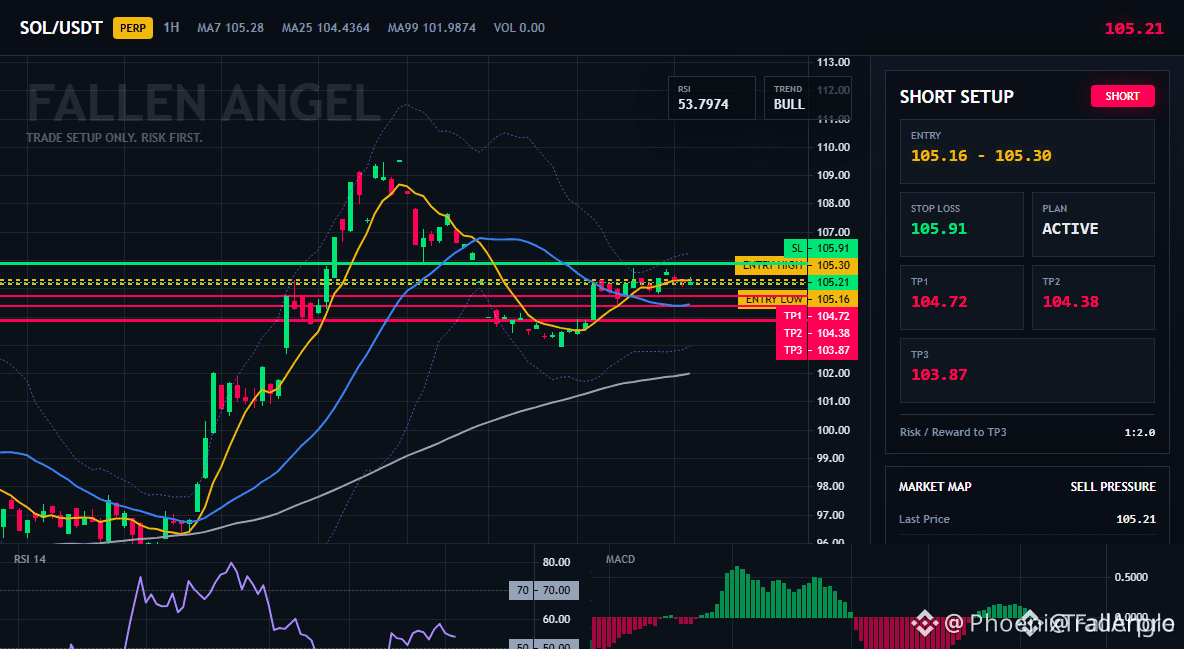Click the PLAN ACTIVE card

pyautogui.click(x=1093, y=224)
